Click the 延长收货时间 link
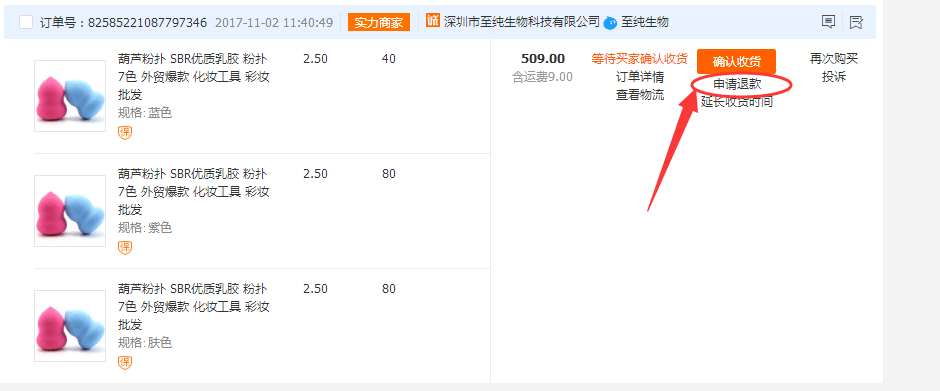This screenshot has width=940, height=391. tap(737, 102)
